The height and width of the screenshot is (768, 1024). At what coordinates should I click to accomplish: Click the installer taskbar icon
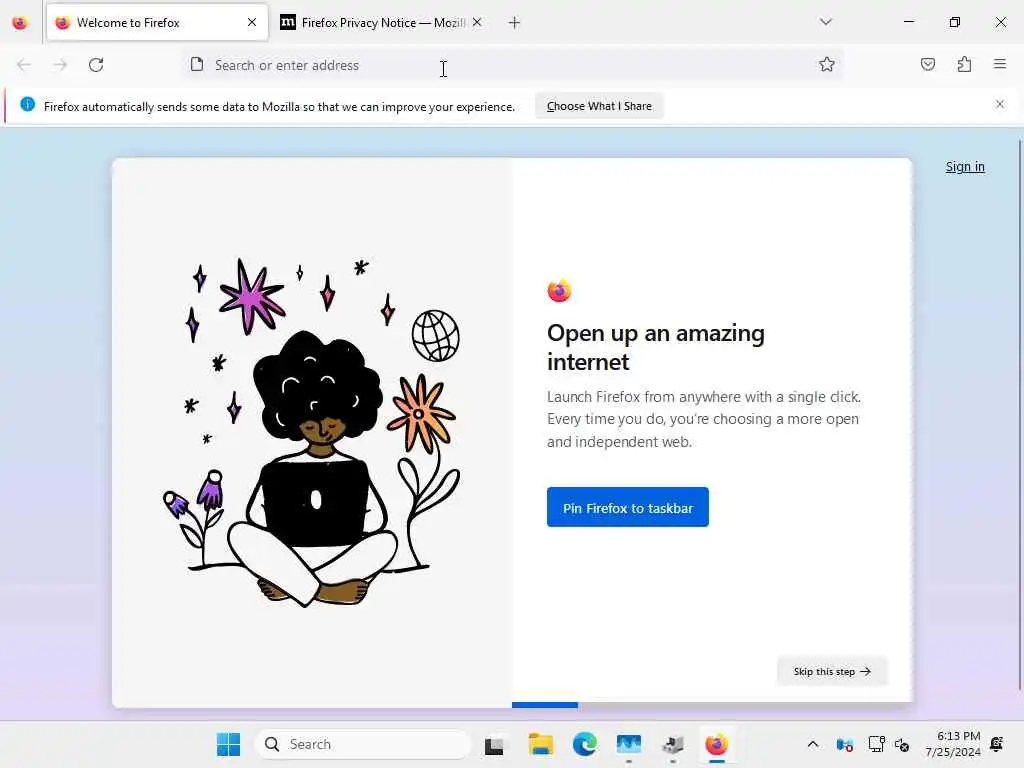673,744
